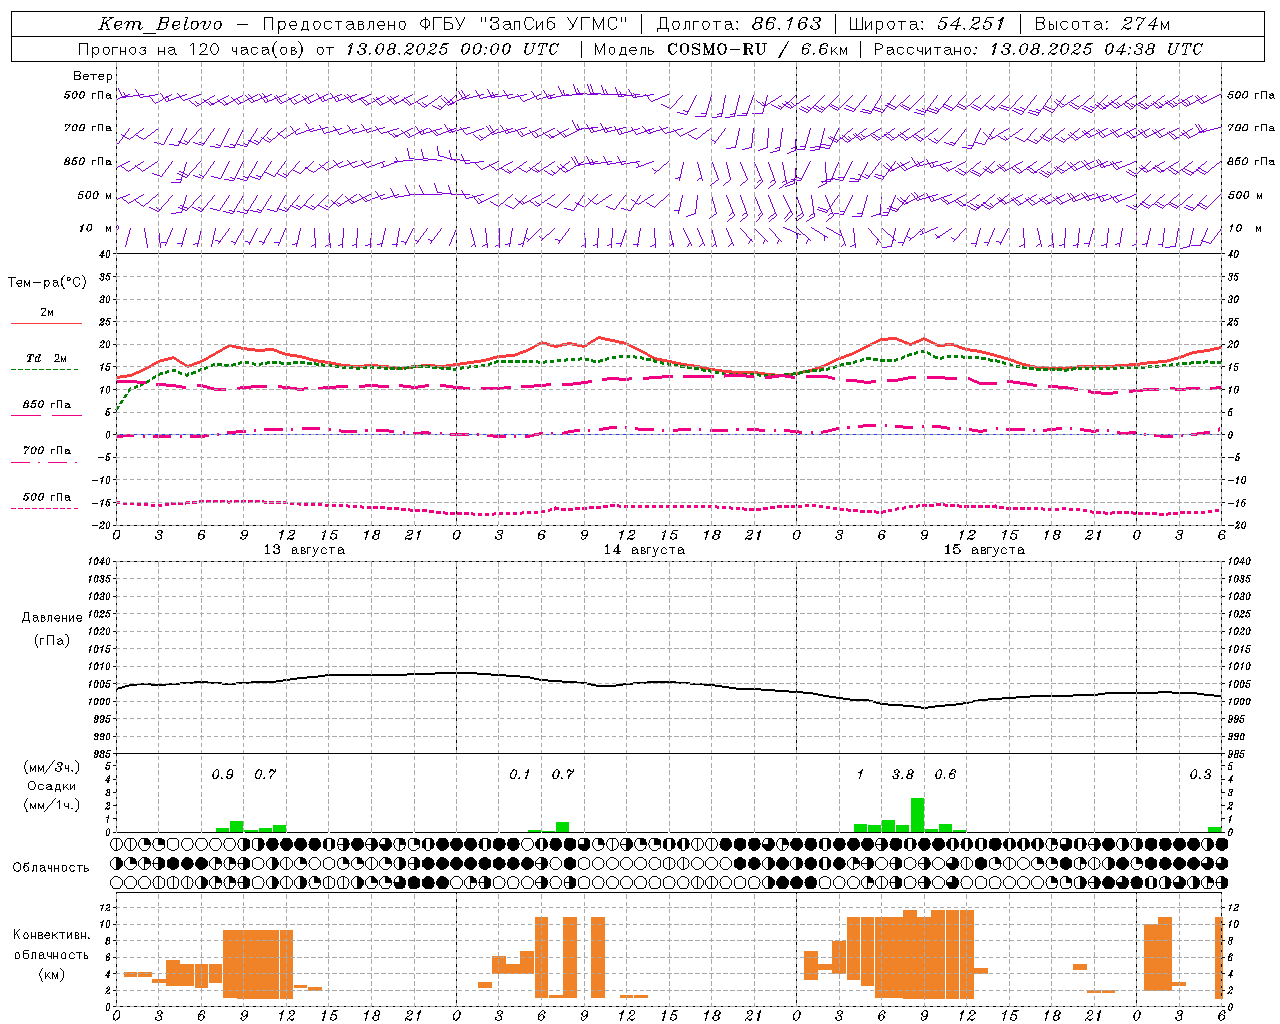Click the '(мм/3ч.)' precipitation unit label

click(52, 768)
